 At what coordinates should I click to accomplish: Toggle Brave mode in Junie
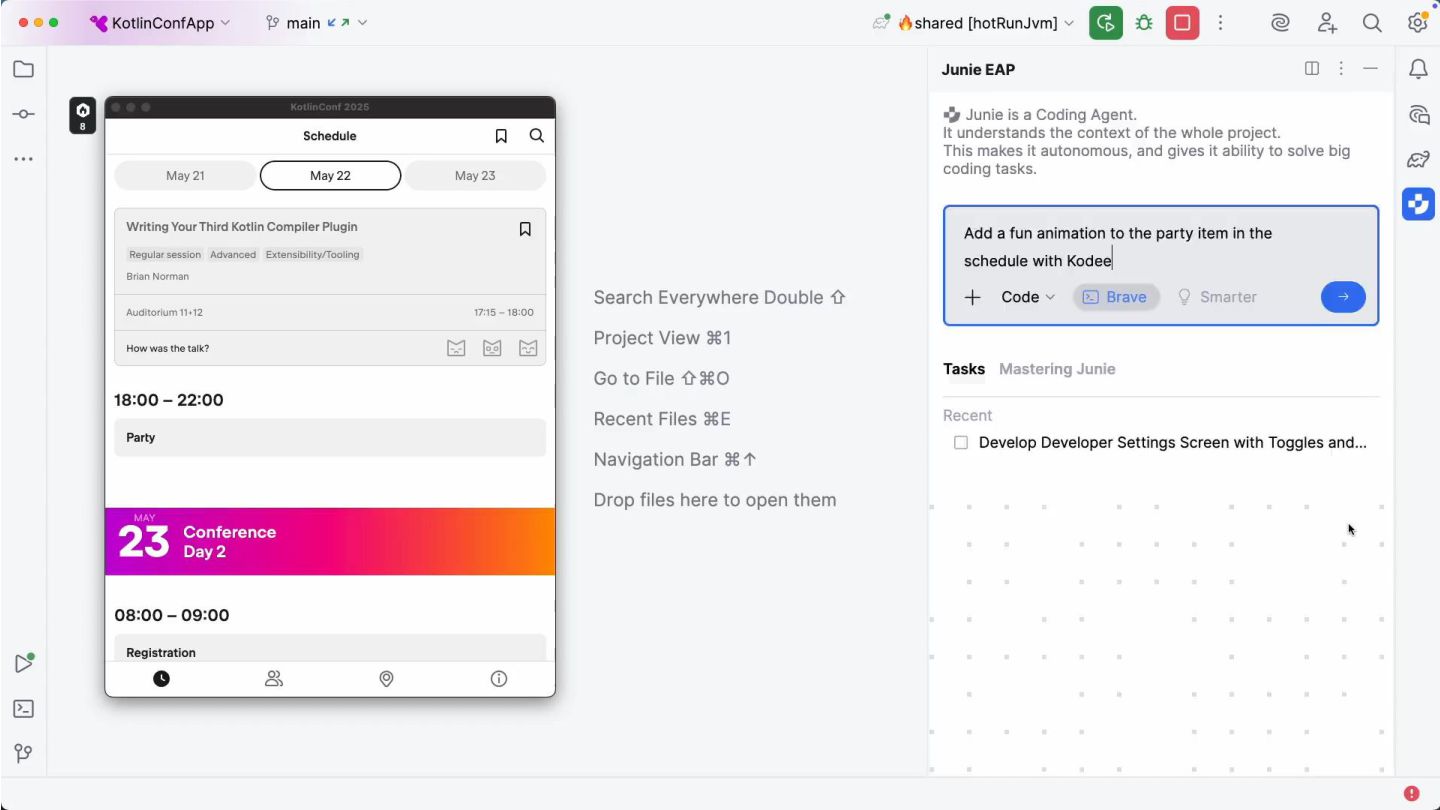[x=1116, y=297]
